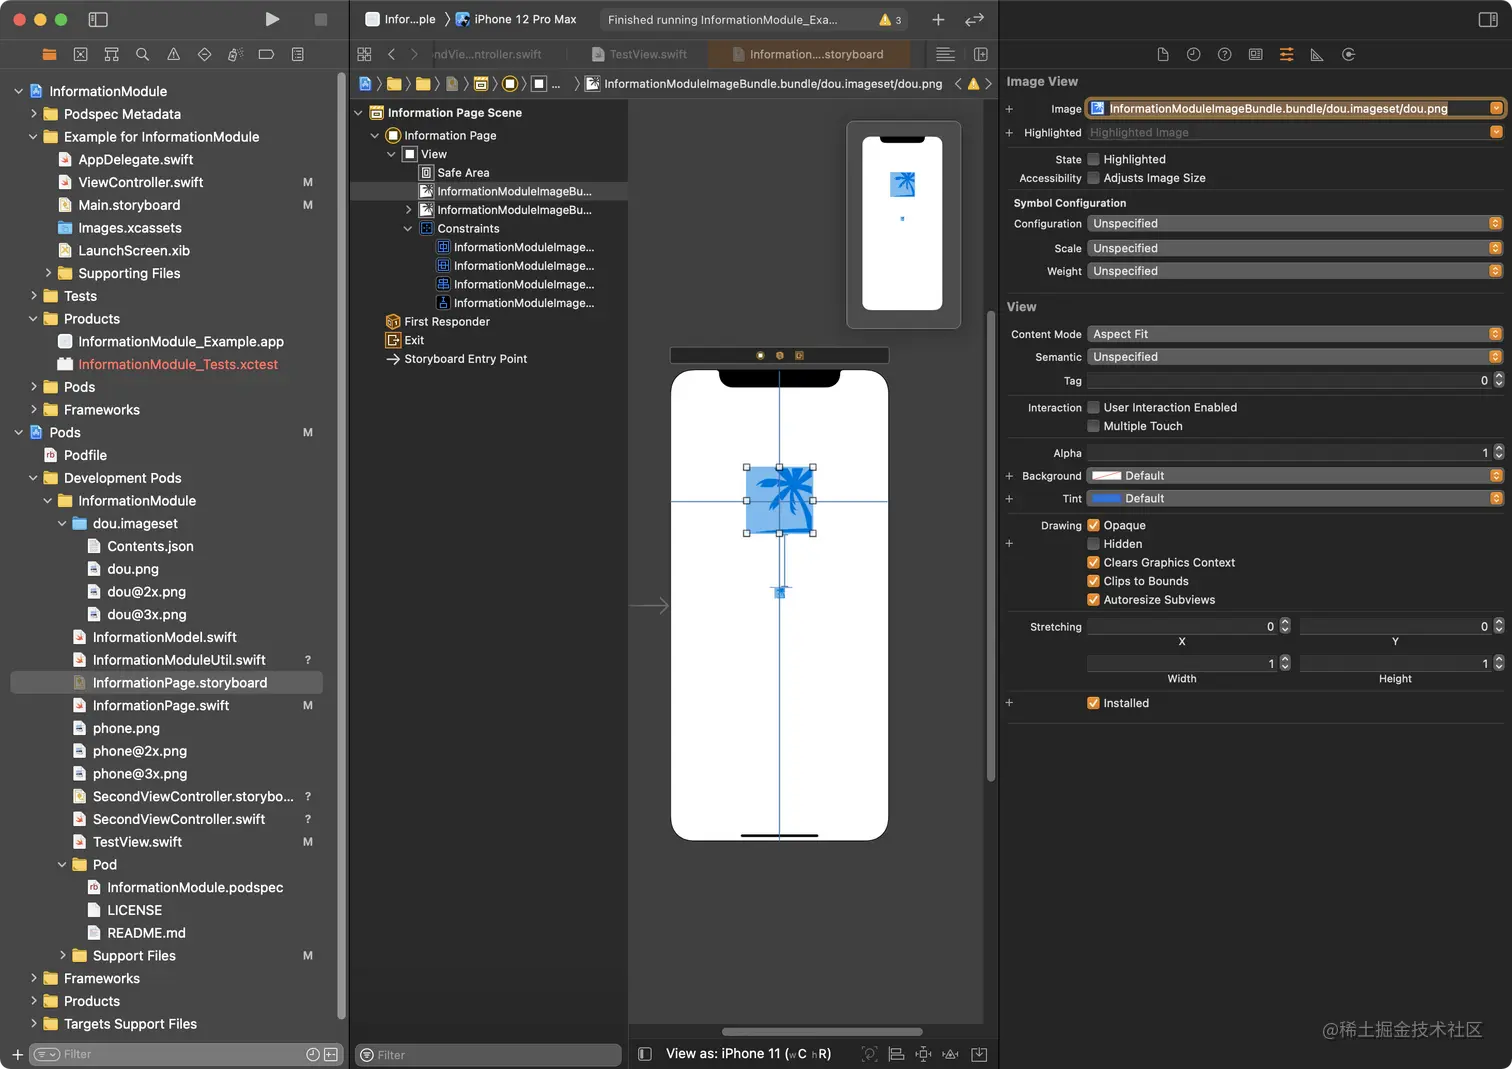
Task: Open the Image name combo box
Action: tap(1296, 108)
